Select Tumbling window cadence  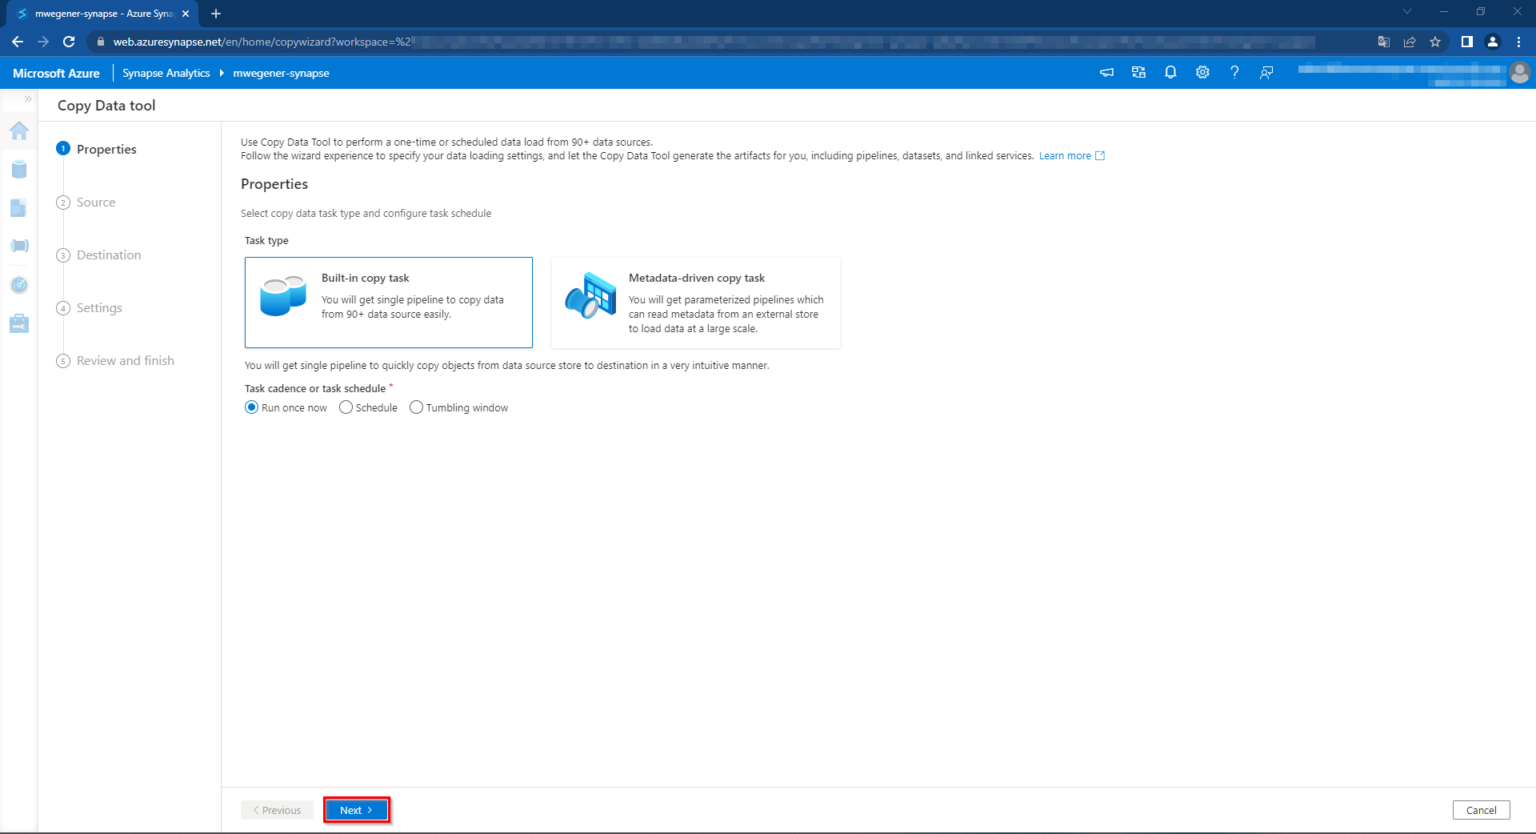[416, 407]
